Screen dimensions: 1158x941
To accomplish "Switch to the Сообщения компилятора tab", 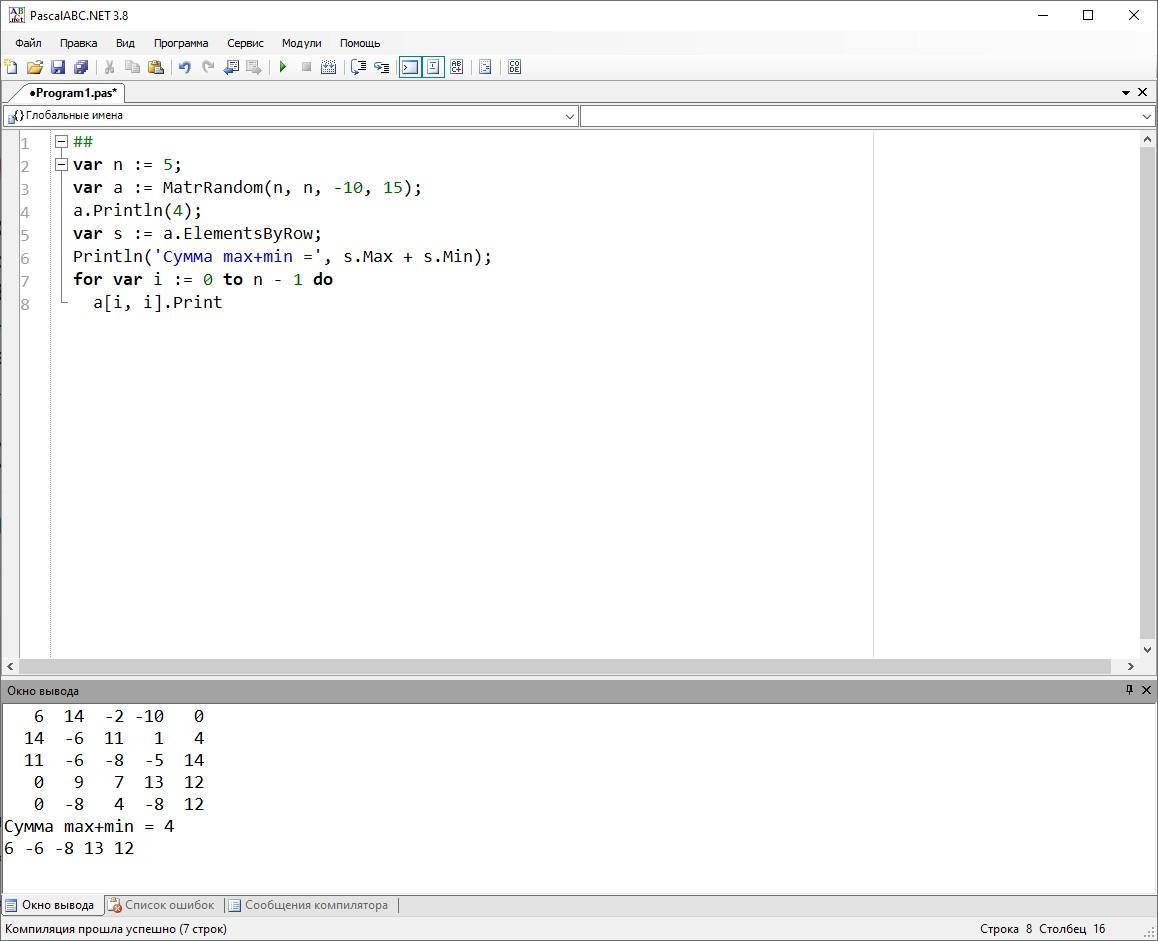I will tap(308, 905).
